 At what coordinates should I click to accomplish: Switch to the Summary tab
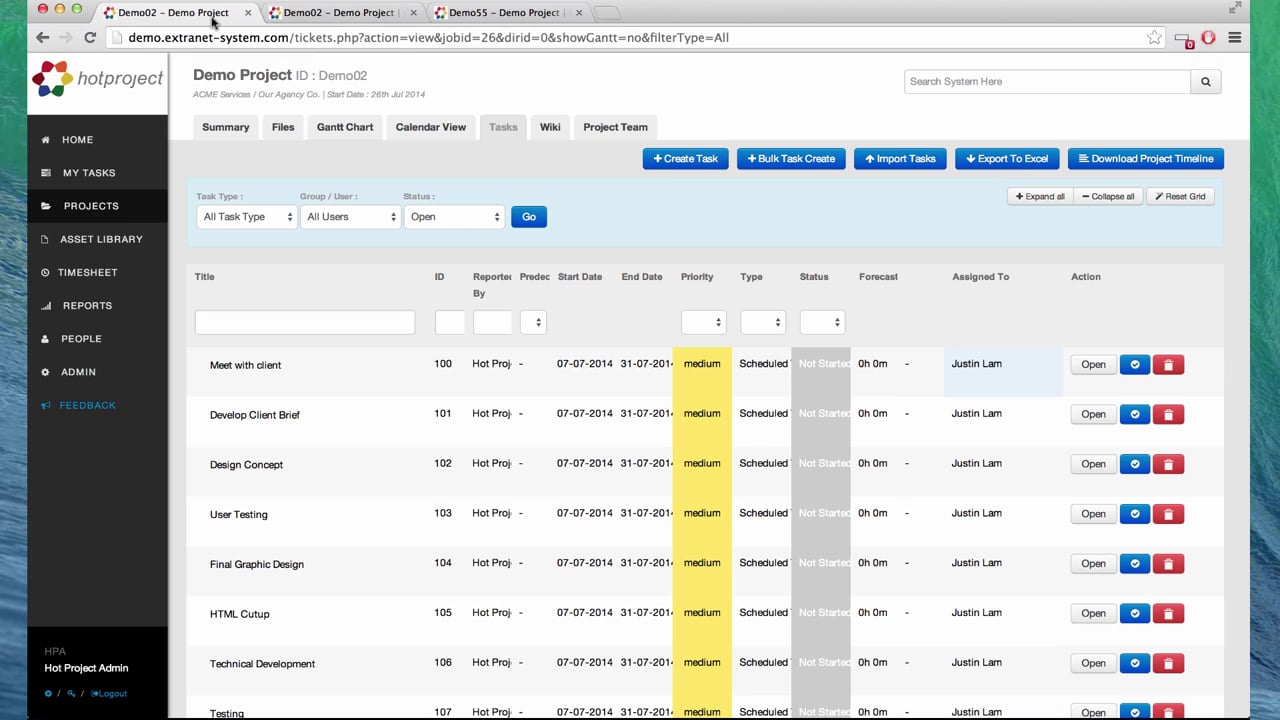click(226, 127)
